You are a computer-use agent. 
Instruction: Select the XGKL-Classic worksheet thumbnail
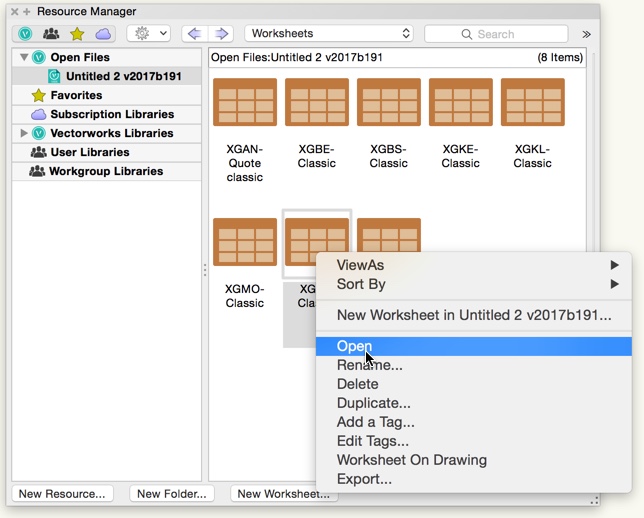(x=533, y=102)
